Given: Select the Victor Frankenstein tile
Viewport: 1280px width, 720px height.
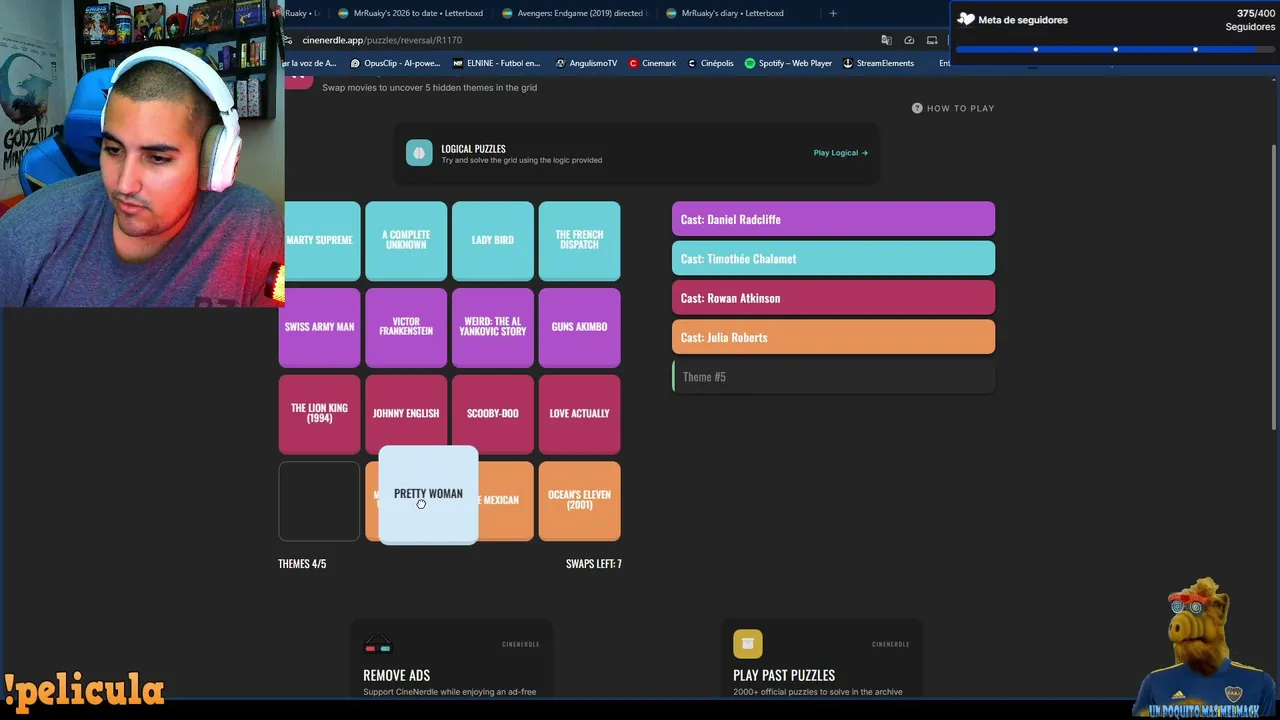Looking at the screenshot, I should 406,327.
